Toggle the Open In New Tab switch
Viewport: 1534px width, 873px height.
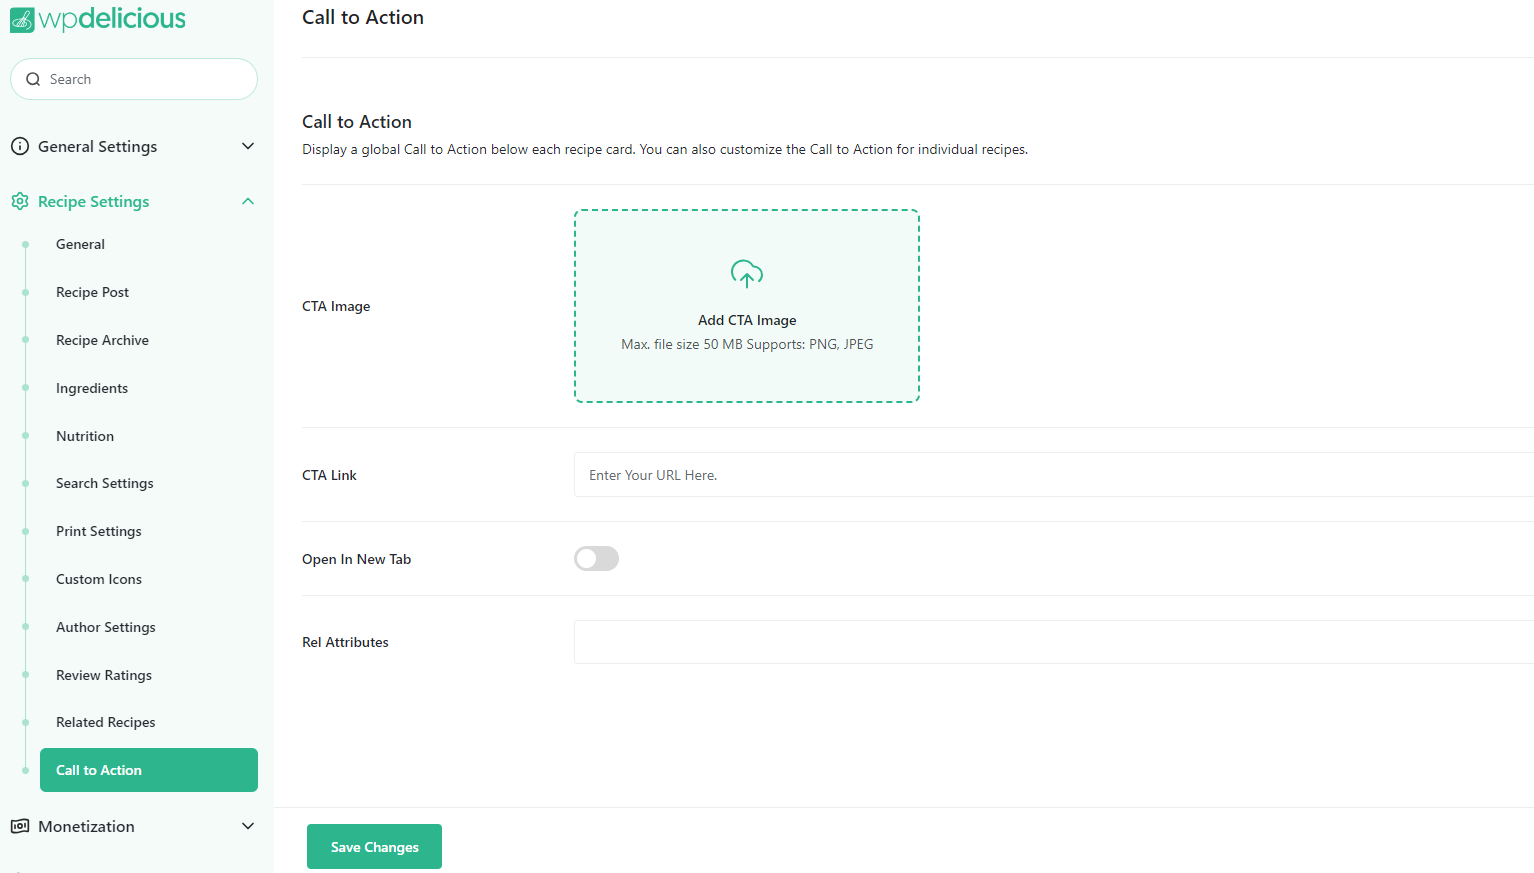coord(596,559)
